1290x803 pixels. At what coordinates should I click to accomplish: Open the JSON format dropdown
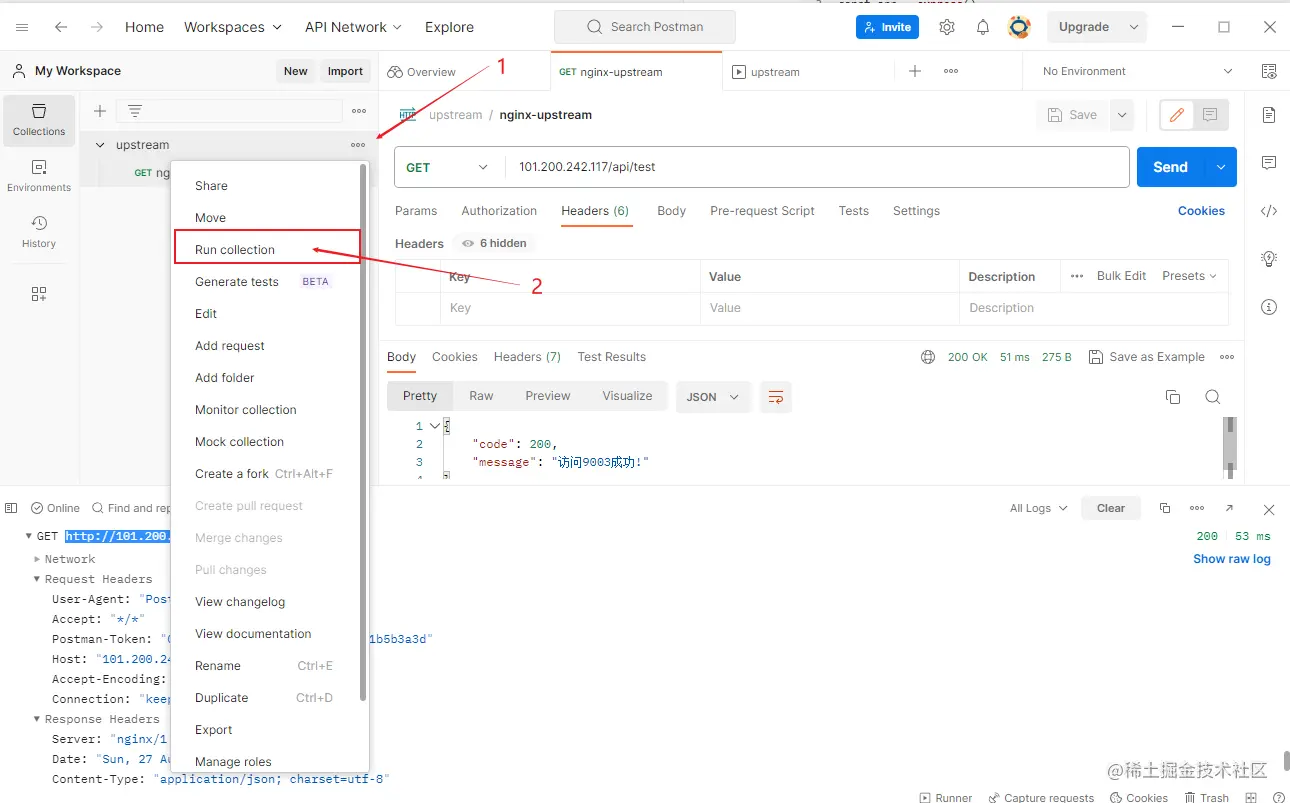pos(713,397)
